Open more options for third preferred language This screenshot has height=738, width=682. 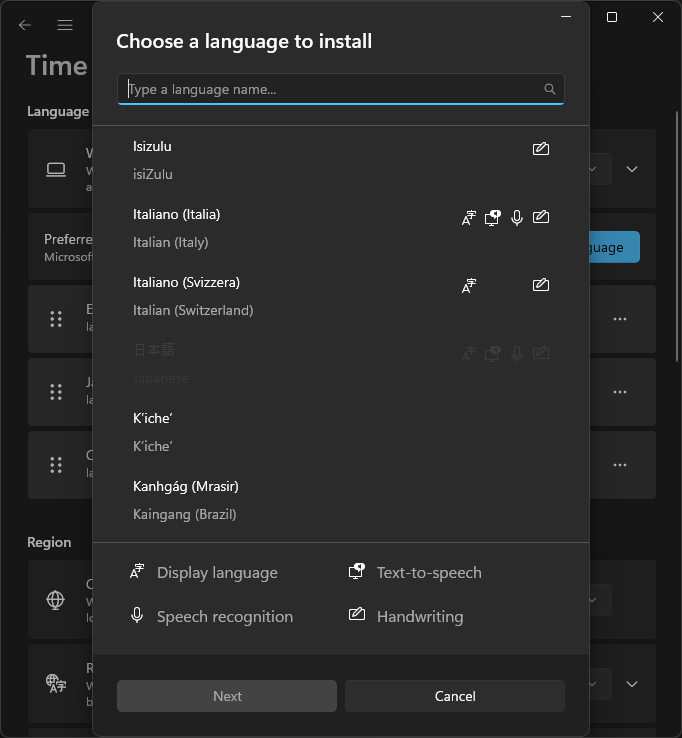click(620, 465)
